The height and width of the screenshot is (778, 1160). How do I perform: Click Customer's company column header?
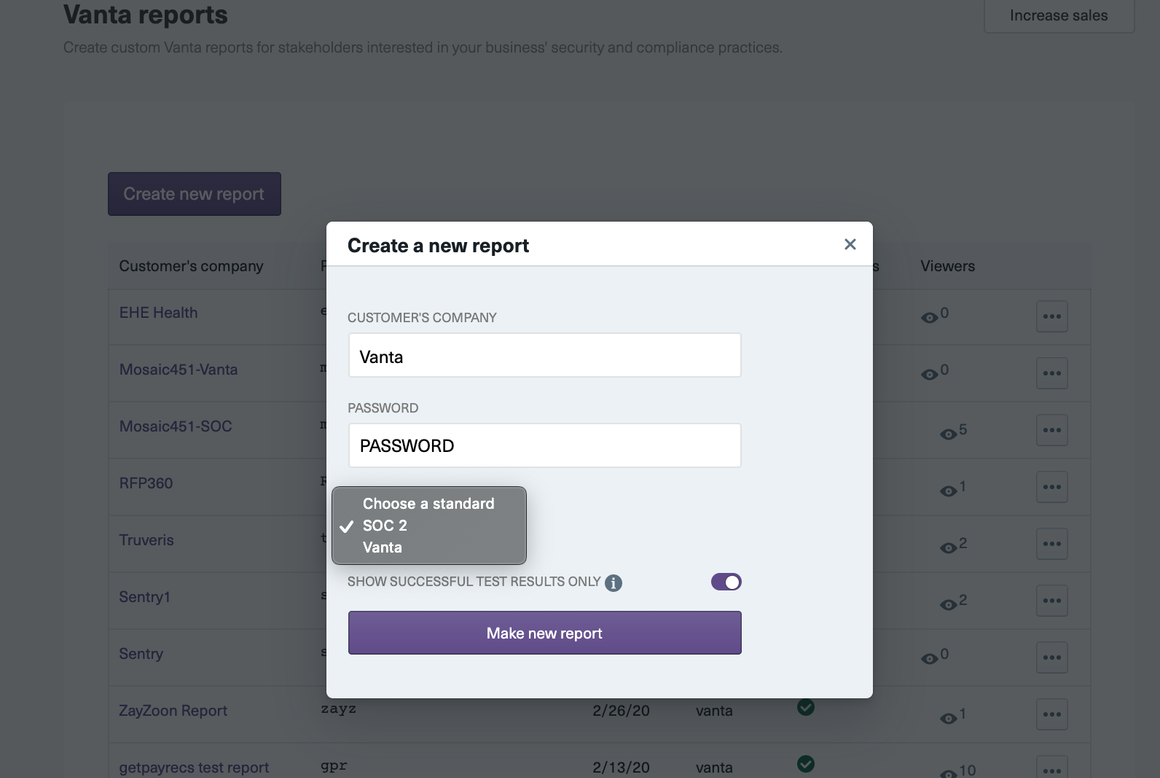pos(191,266)
